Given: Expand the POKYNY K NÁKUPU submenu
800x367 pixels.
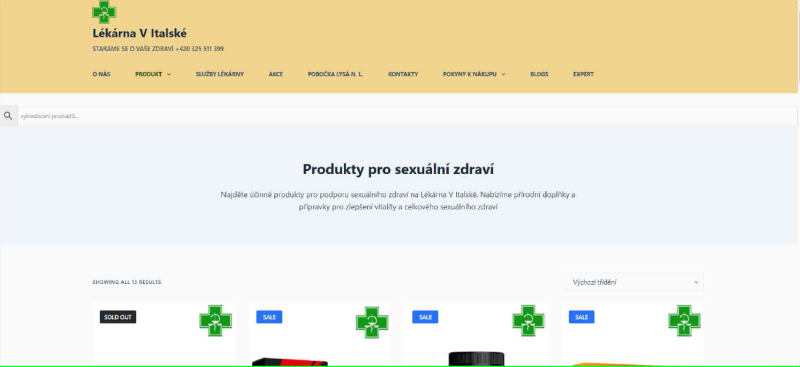Looking at the screenshot, I should click(x=504, y=74).
